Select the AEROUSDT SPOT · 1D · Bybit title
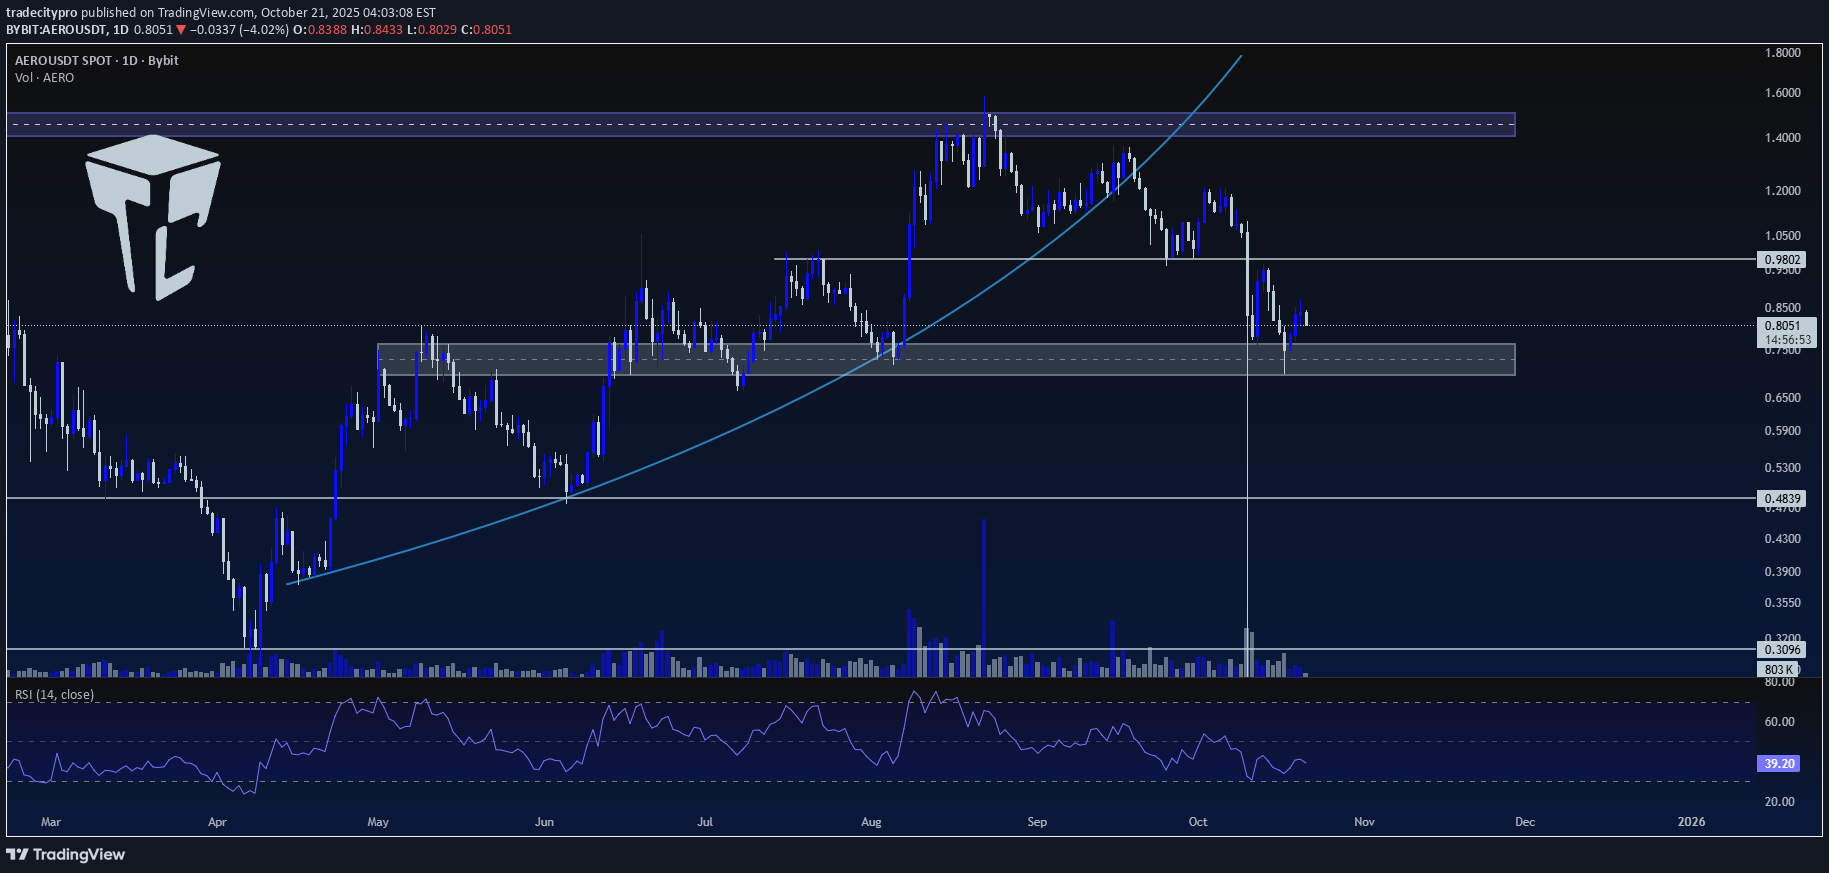The height and width of the screenshot is (873, 1829). click(x=97, y=61)
